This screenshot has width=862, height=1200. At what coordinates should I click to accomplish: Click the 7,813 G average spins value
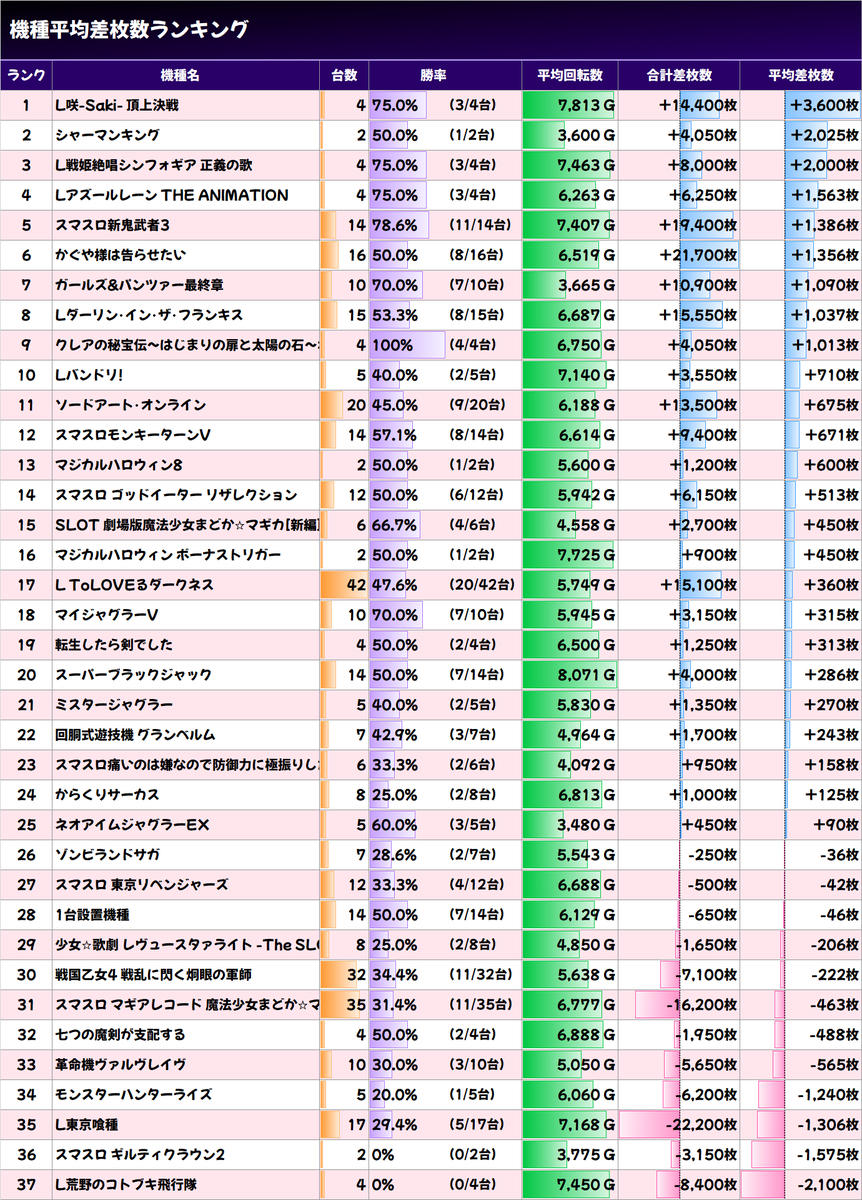(x=586, y=105)
